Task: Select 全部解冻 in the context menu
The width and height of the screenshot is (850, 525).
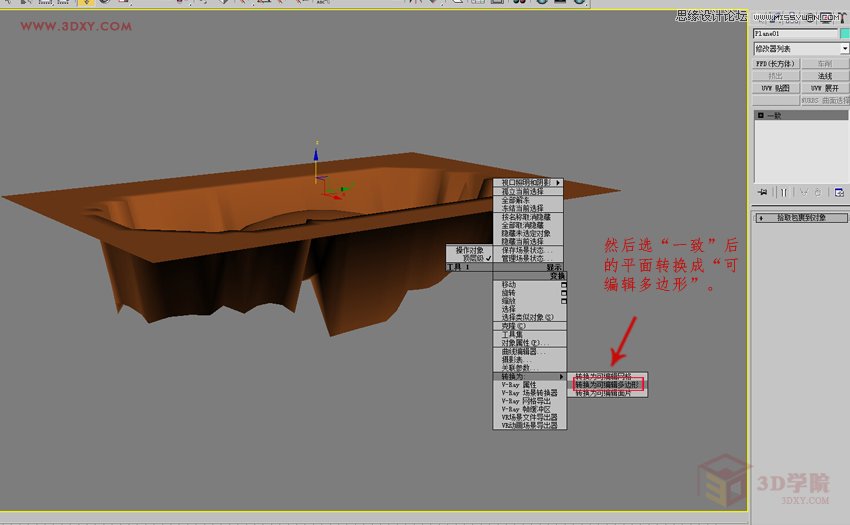Action: tap(528, 200)
